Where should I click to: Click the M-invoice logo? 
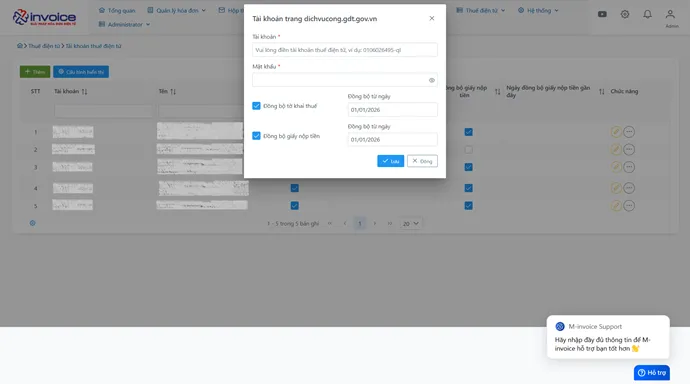(44, 17)
